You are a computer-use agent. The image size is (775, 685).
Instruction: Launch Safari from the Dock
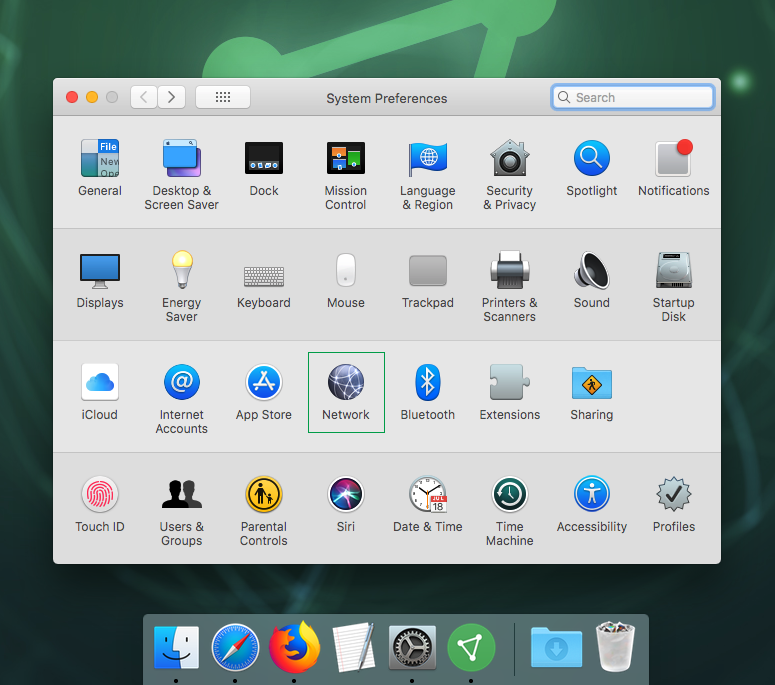[235, 647]
